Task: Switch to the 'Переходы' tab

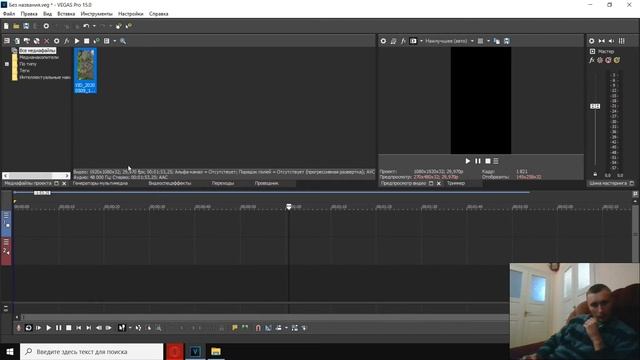Action: click(223, 183)
